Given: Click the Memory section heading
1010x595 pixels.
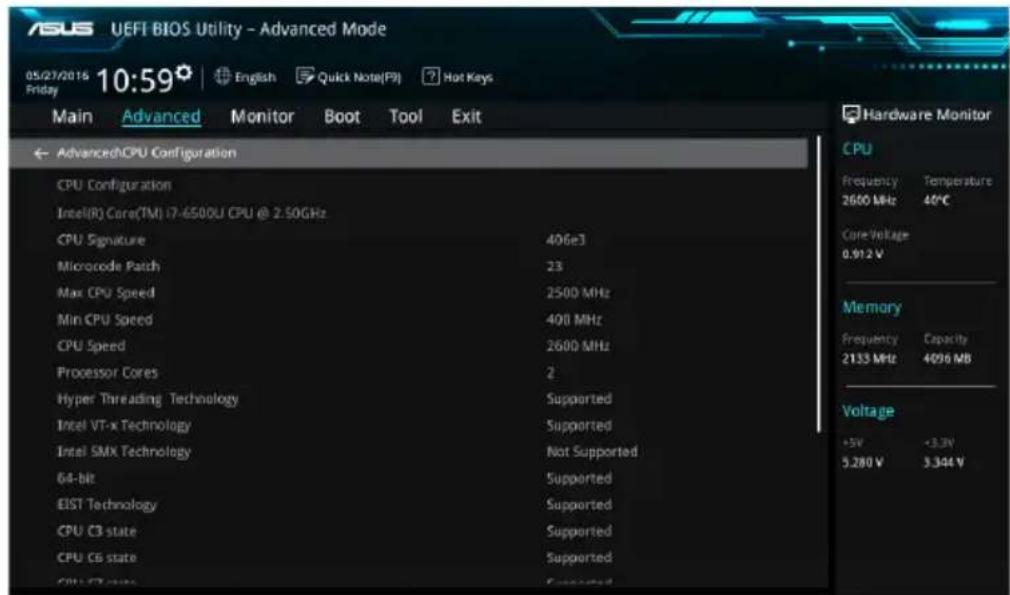Looking at the screenshot, I should pyautogui.click(x=872, y=308).
